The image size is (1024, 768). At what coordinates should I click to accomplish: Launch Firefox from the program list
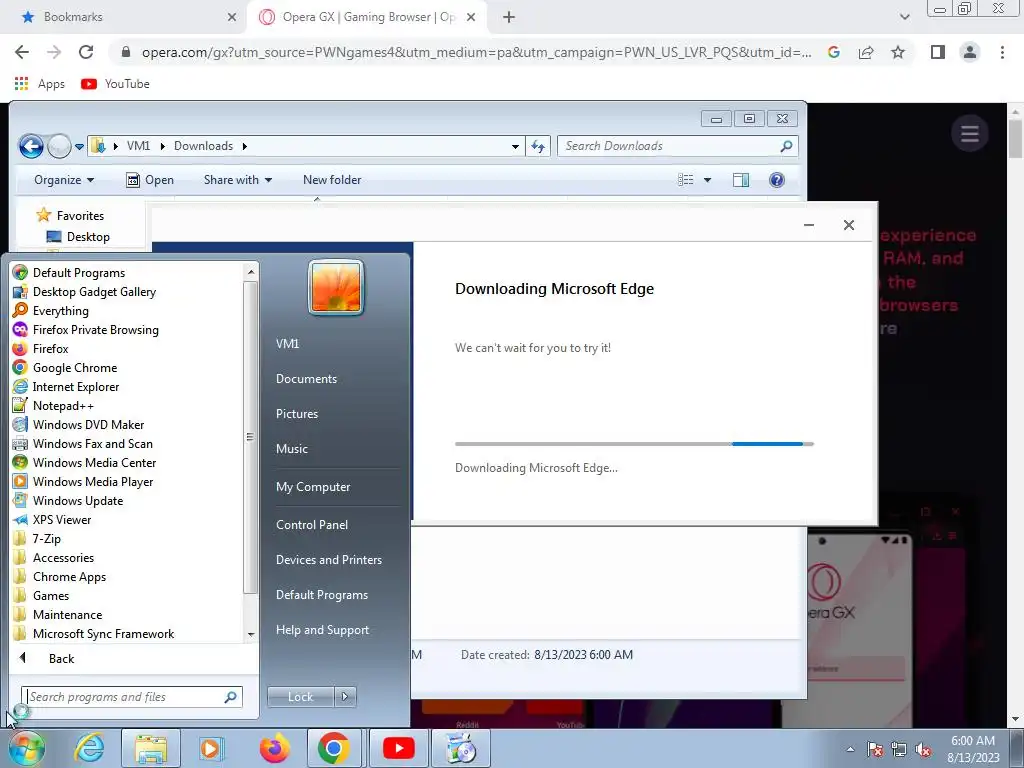(x=40, y=349)
